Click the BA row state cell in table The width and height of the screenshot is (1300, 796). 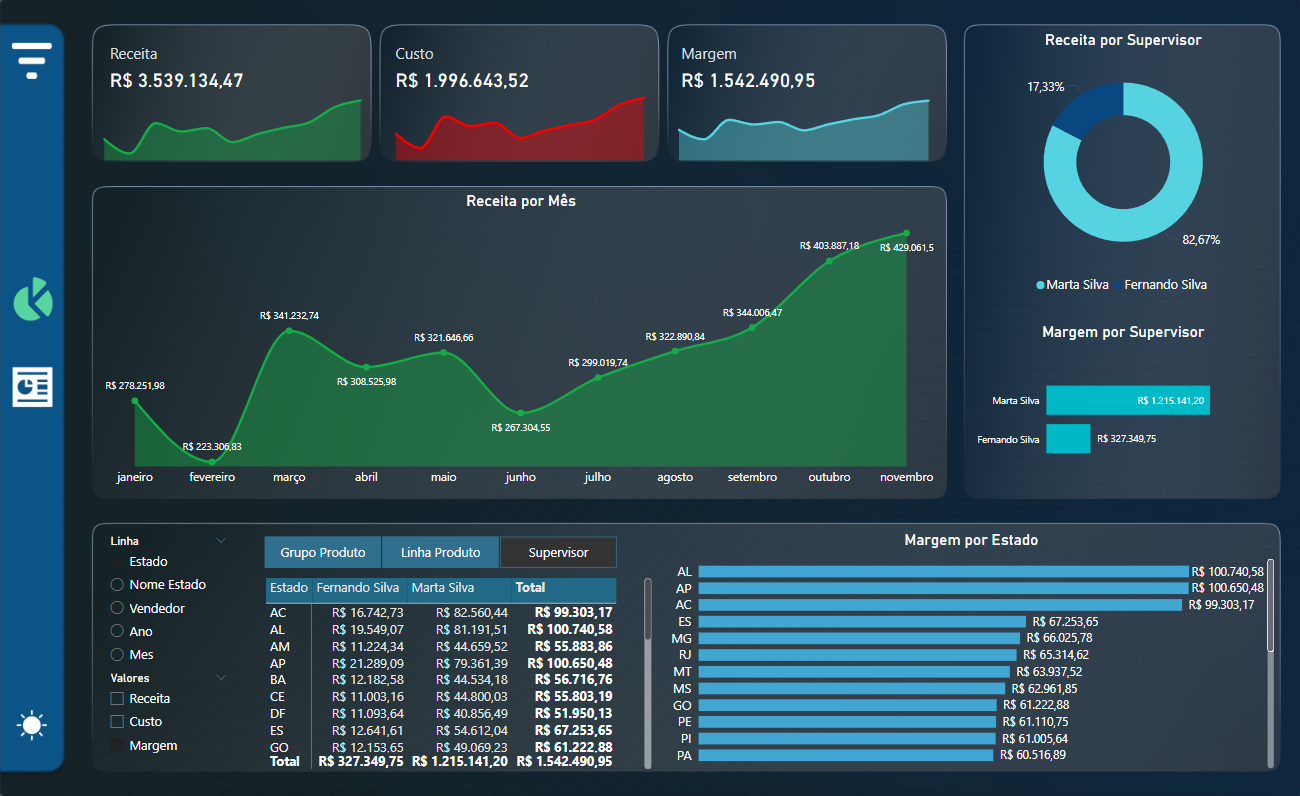point(278,680)
